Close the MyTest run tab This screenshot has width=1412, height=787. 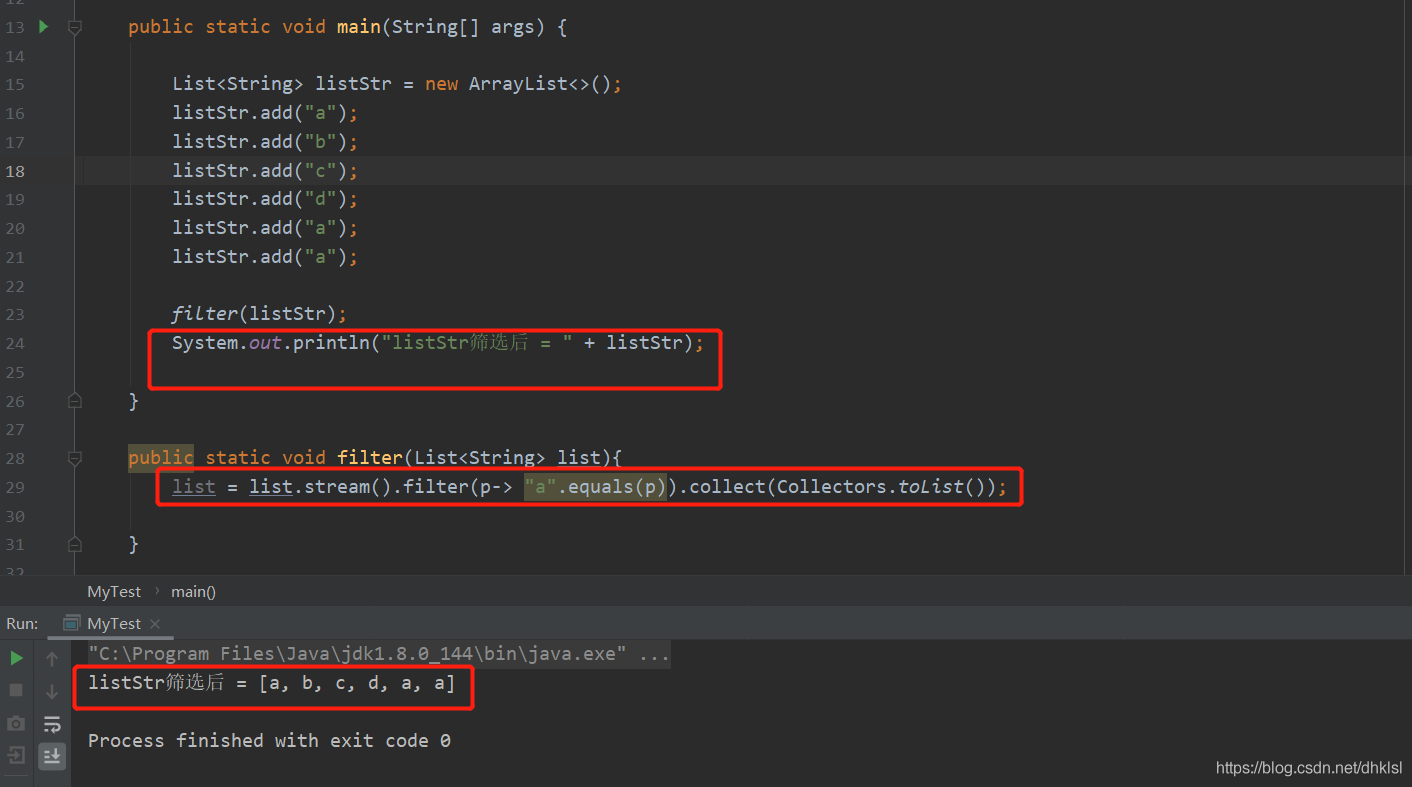[154, 623]
